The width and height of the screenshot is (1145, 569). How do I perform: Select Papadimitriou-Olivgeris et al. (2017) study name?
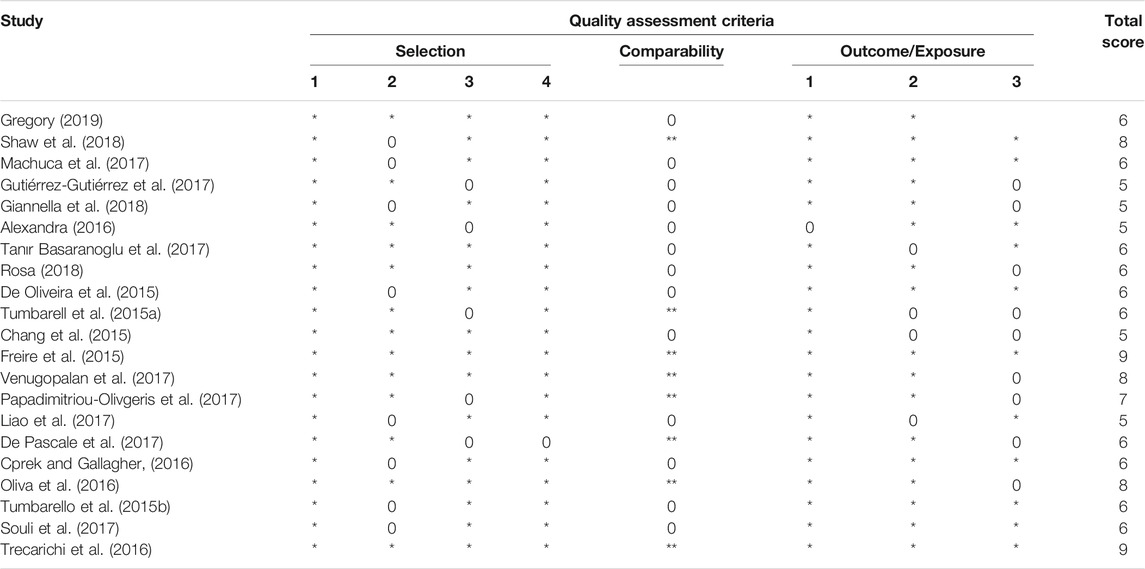[121, 400]
